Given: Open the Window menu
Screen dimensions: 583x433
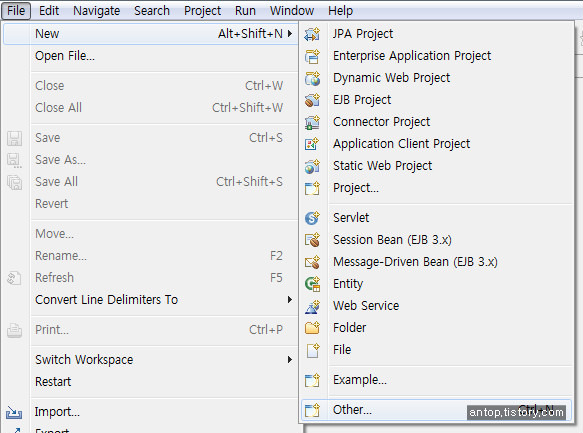Looking at the screenshot, I should 292,10.
